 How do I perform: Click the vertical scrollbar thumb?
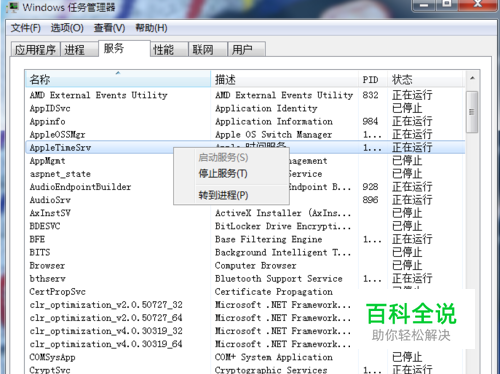(472, 112)
